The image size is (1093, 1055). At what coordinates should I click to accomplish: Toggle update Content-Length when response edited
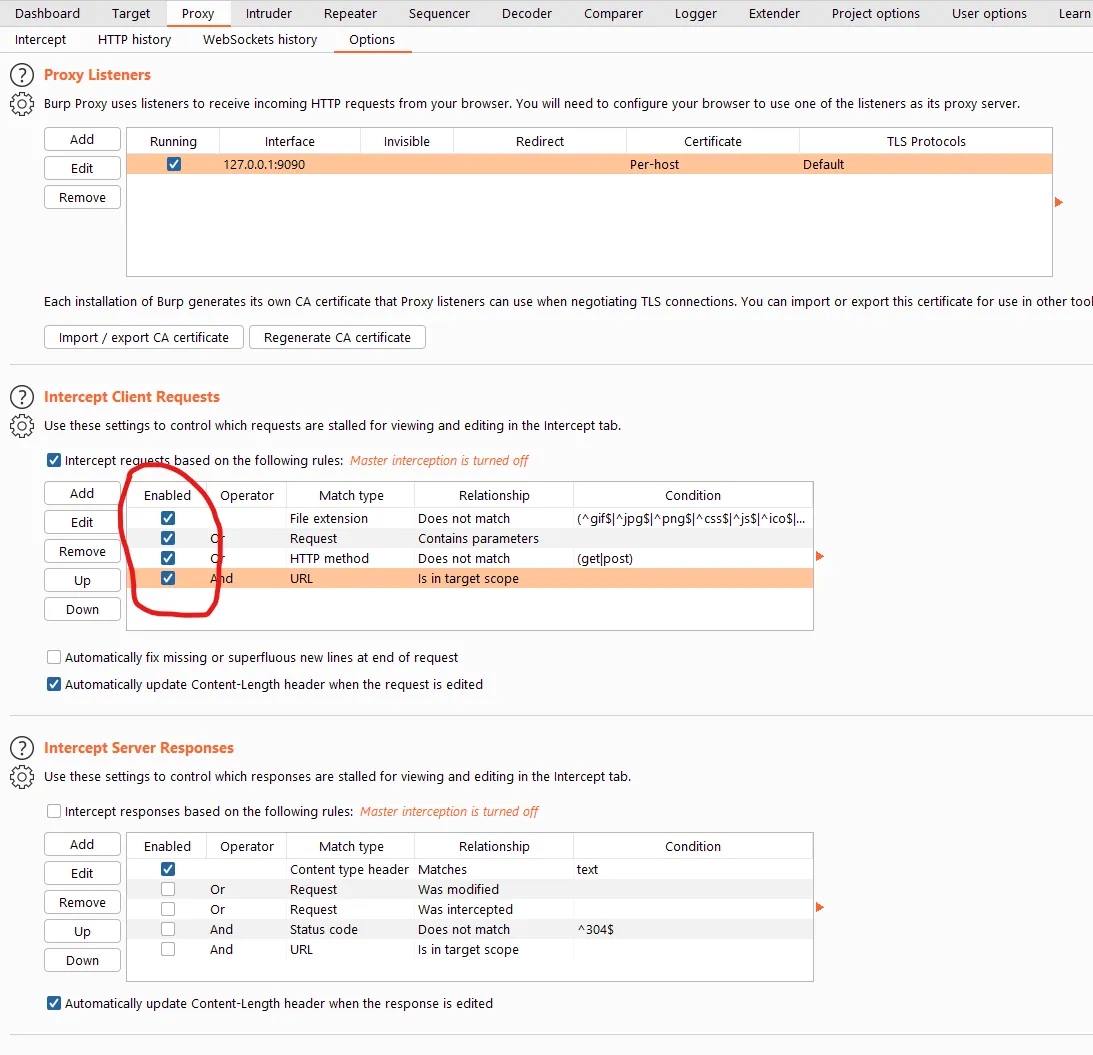coord(54,1003)
